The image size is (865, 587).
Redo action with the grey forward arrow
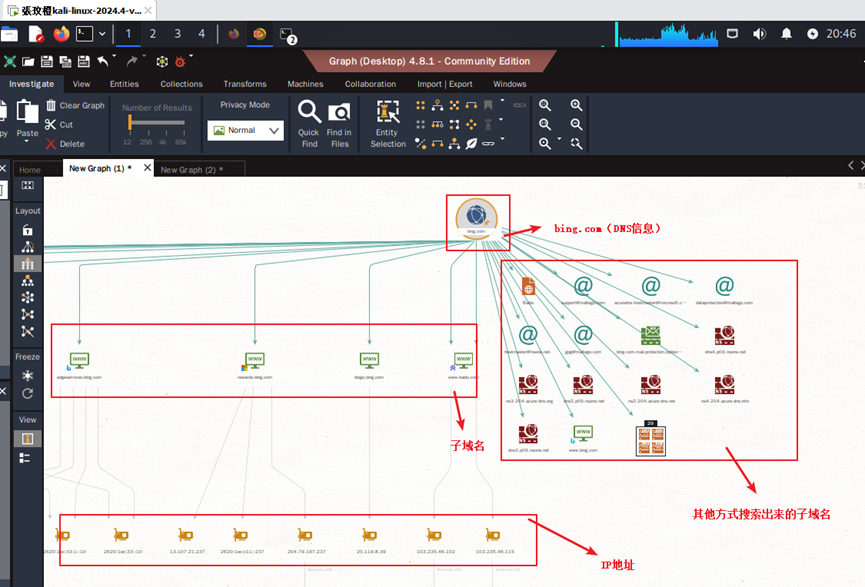[x=132, y=61]
